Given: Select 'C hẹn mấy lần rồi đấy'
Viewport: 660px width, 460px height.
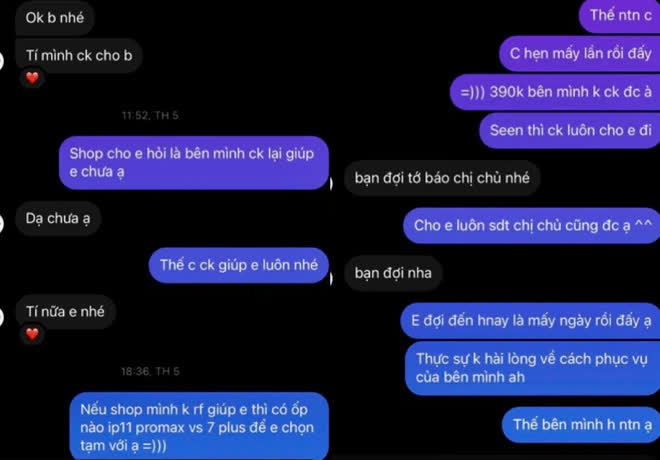Looking at the screenshot, I should pos(580,53).
